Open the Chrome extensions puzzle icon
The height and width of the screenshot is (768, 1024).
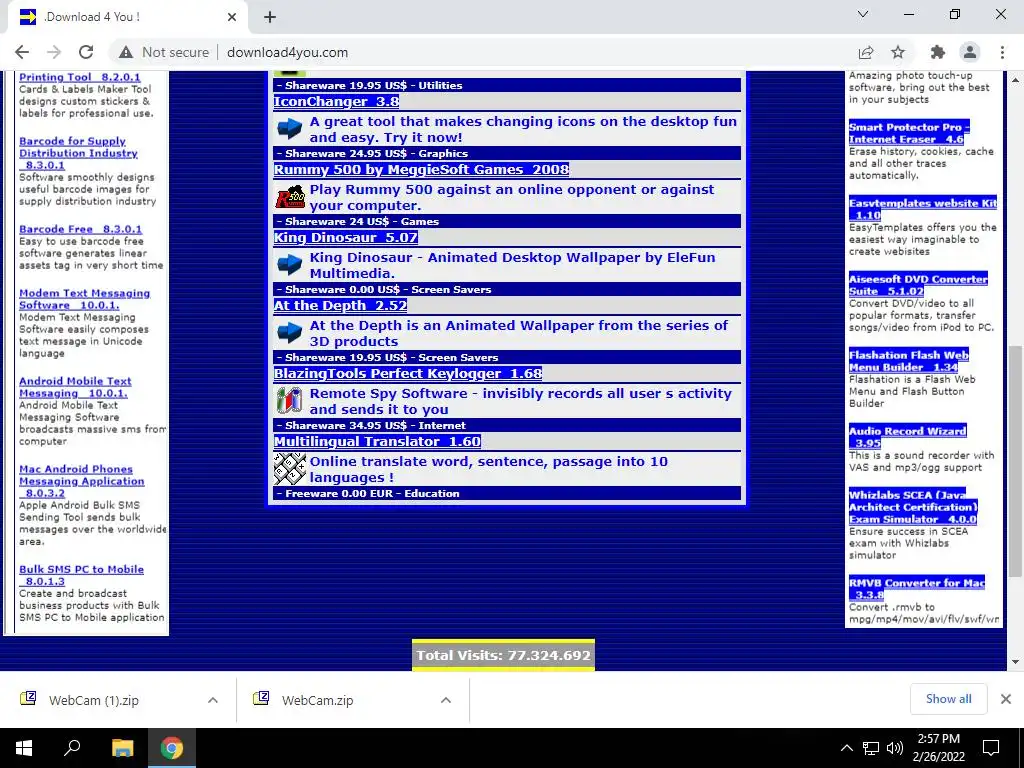[938, 52]
